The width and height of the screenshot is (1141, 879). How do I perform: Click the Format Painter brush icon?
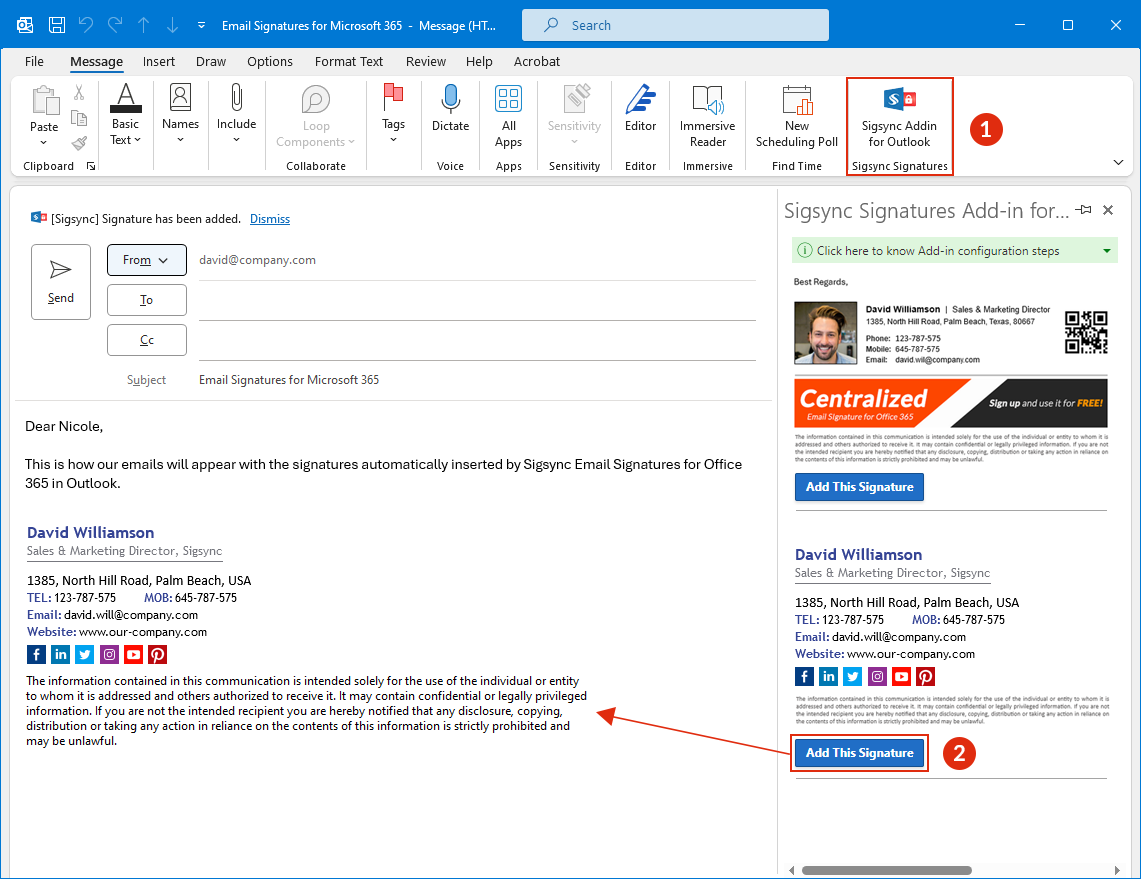(79, 143)
